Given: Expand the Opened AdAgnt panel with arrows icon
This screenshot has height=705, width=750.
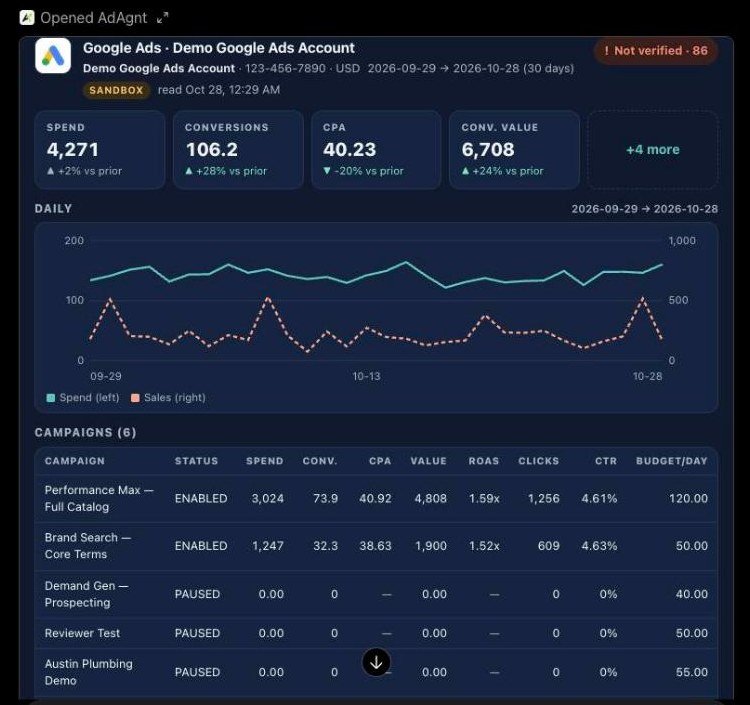Looking at the screenshot, I should click(x=163, y=18).
